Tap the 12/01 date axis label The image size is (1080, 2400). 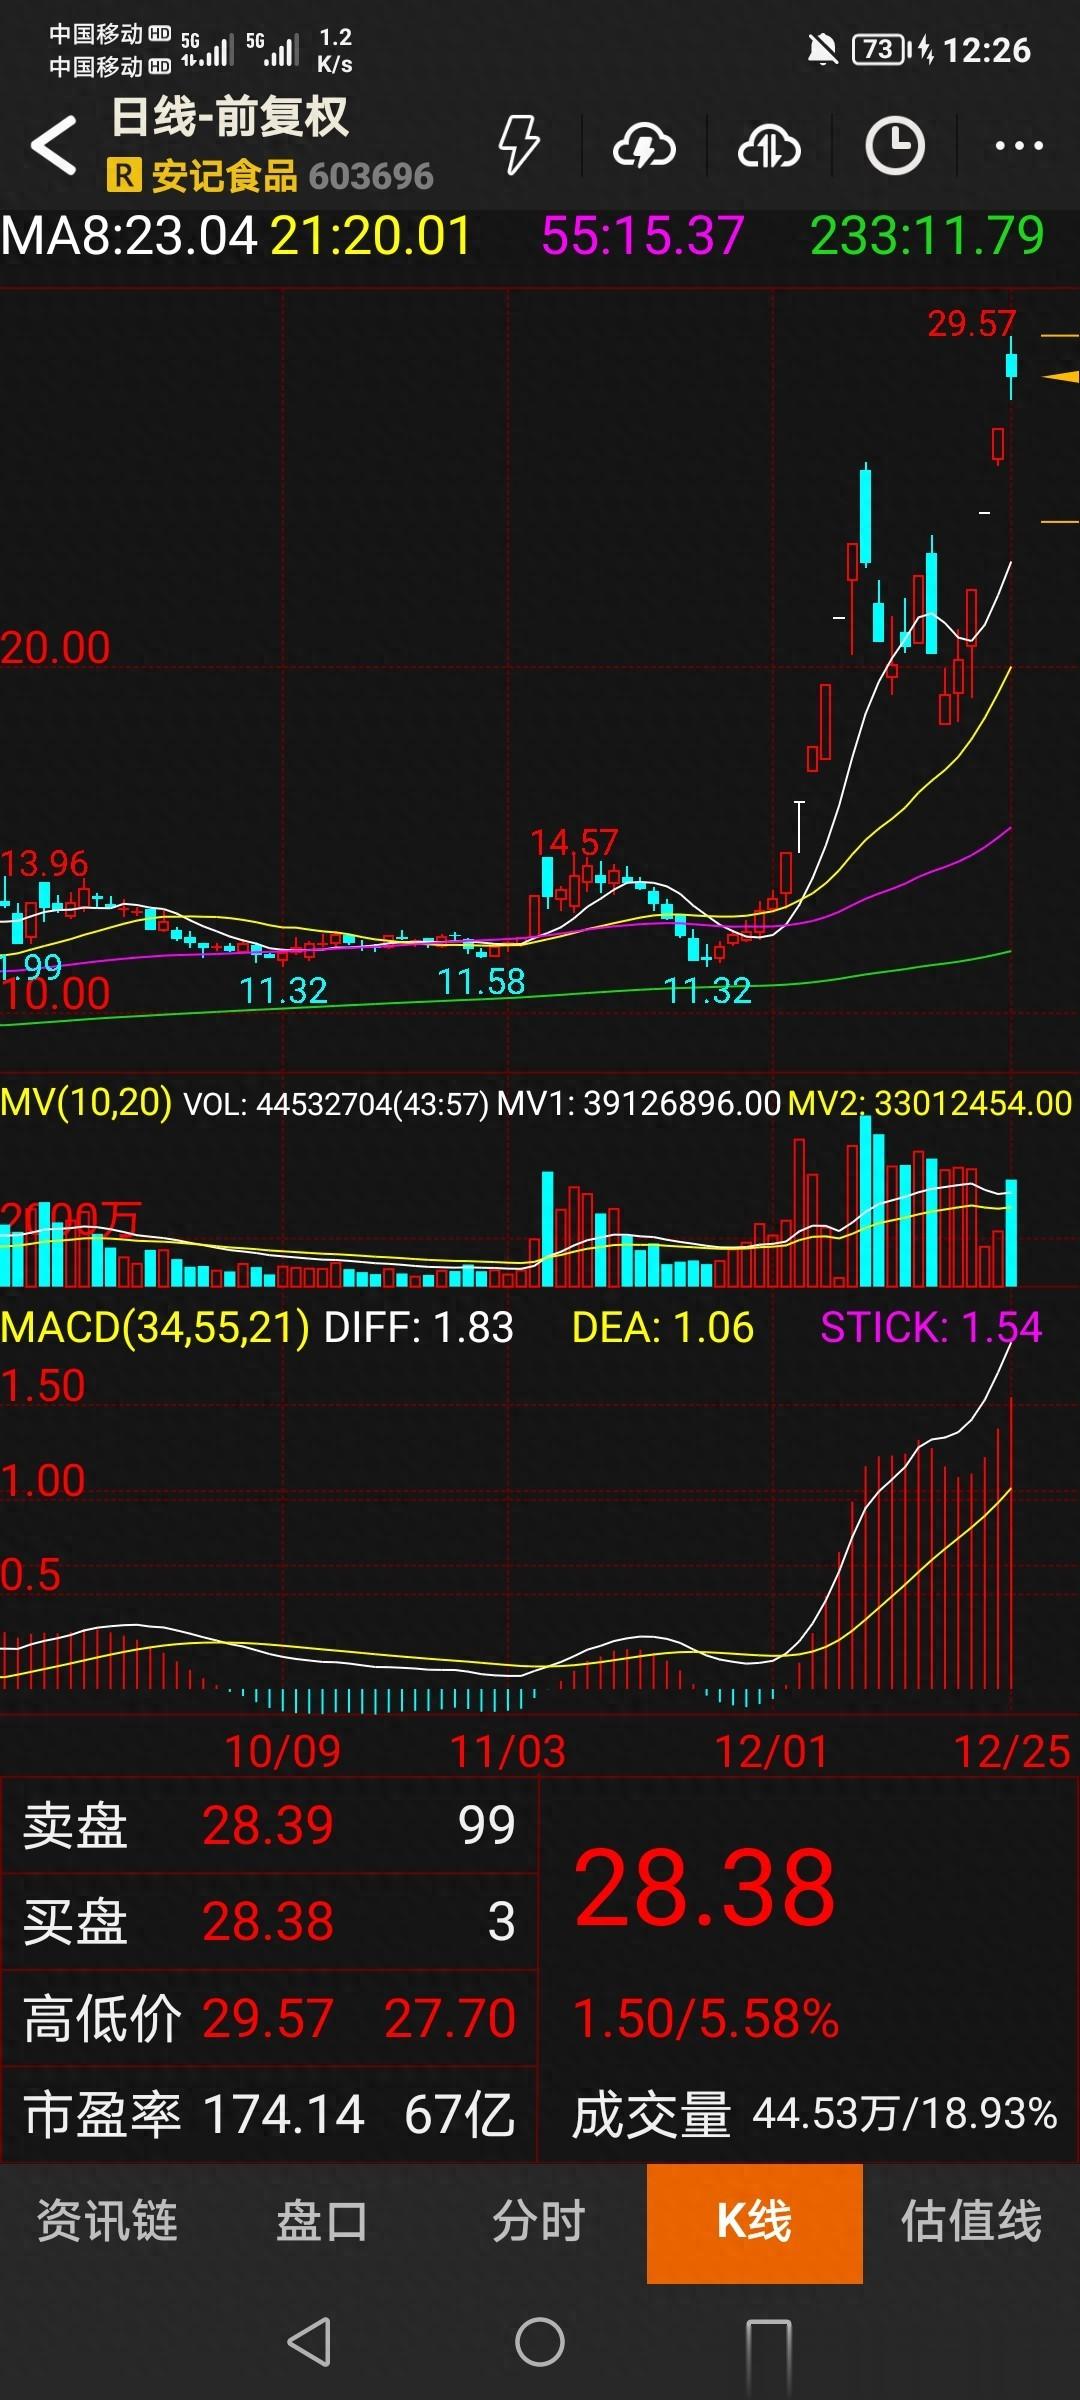(x=771, y=1751)
